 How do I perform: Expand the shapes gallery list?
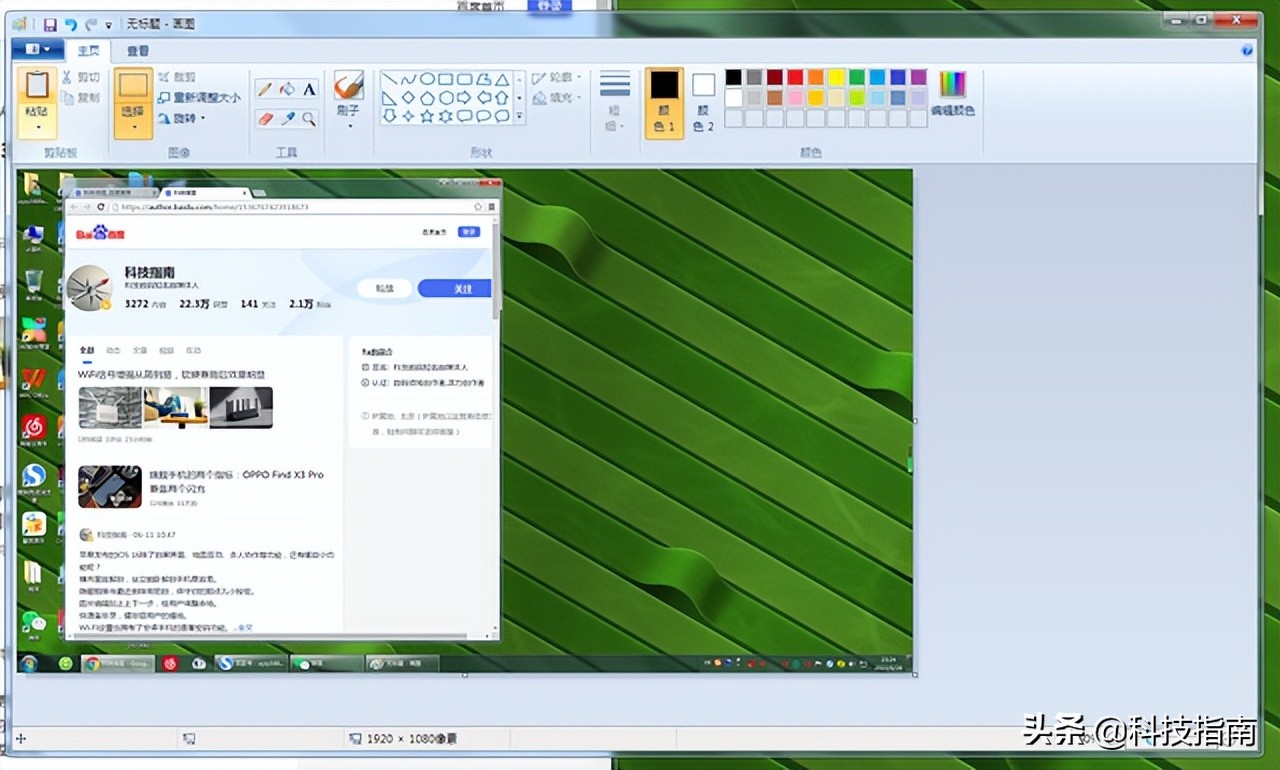tap(519, 117)
